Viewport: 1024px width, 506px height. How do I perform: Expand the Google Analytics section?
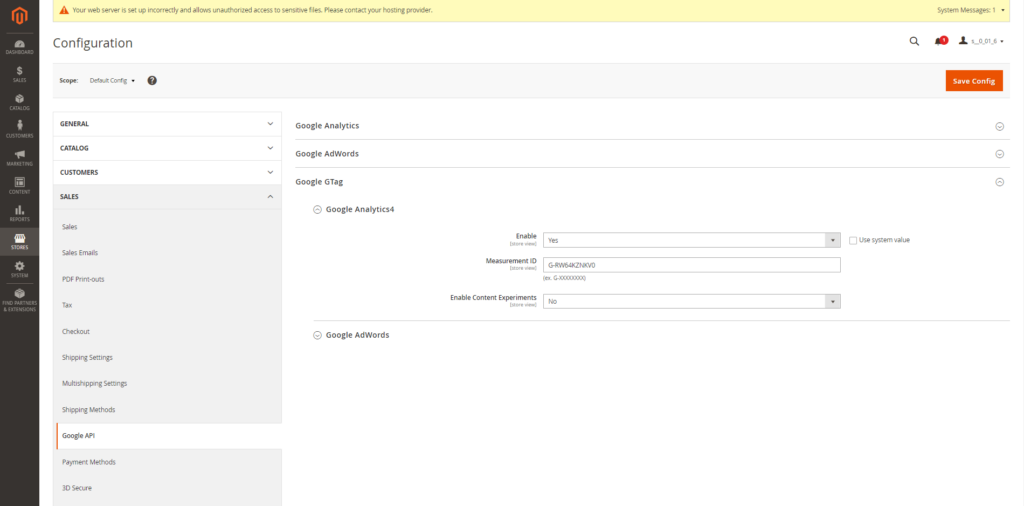[652, 125]
